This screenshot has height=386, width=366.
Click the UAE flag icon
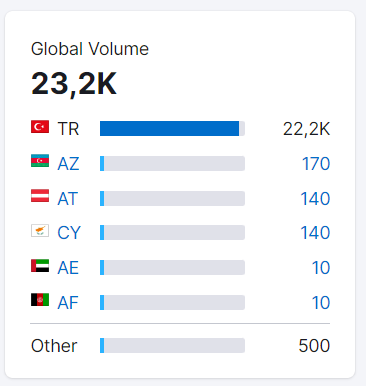pos(40,265)
